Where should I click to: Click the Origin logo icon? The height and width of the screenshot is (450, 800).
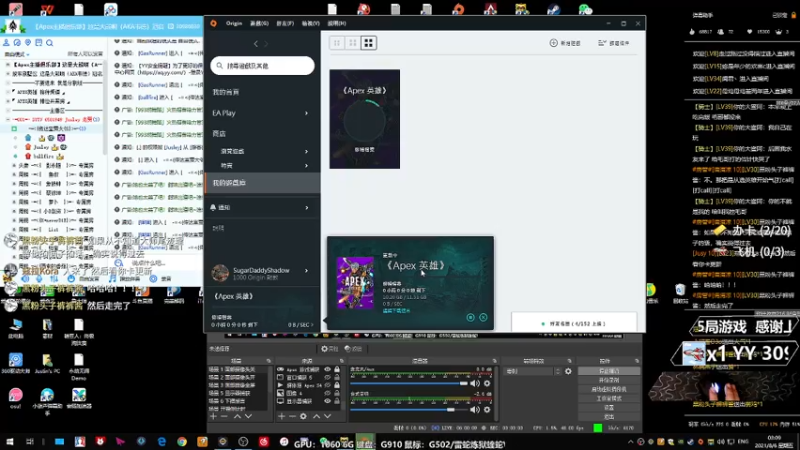point(214,23)
